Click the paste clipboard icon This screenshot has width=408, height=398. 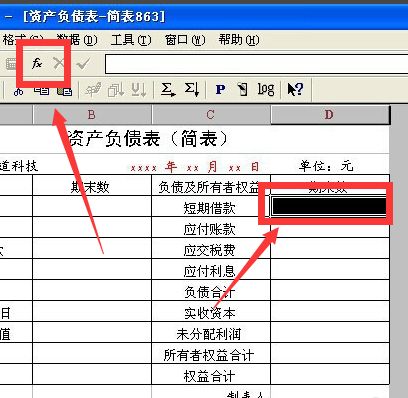pyautogui.click(x=64, y=90)
